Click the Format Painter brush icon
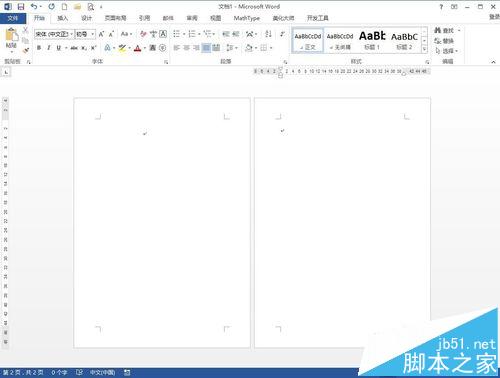 pos(26,50)
